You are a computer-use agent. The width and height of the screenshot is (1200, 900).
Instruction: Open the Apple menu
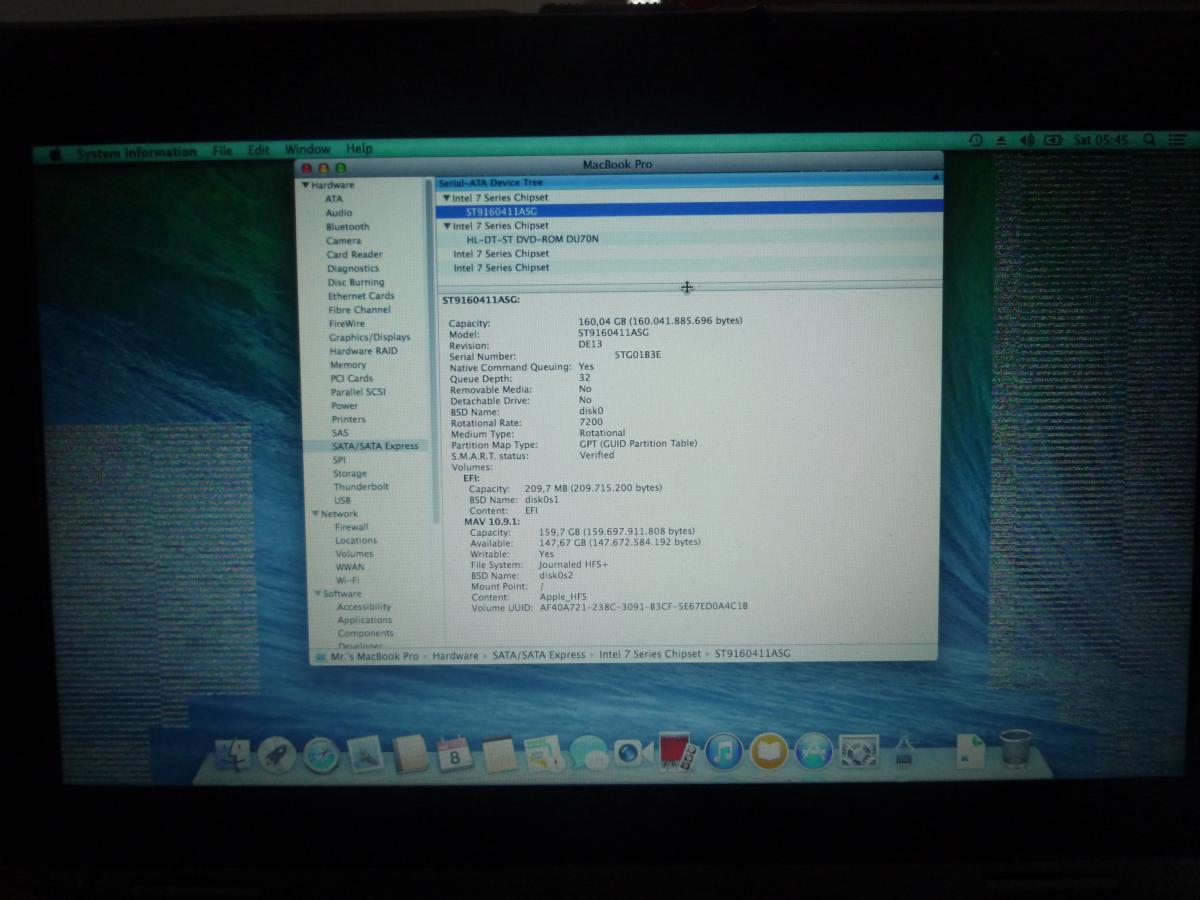(55, 154)
